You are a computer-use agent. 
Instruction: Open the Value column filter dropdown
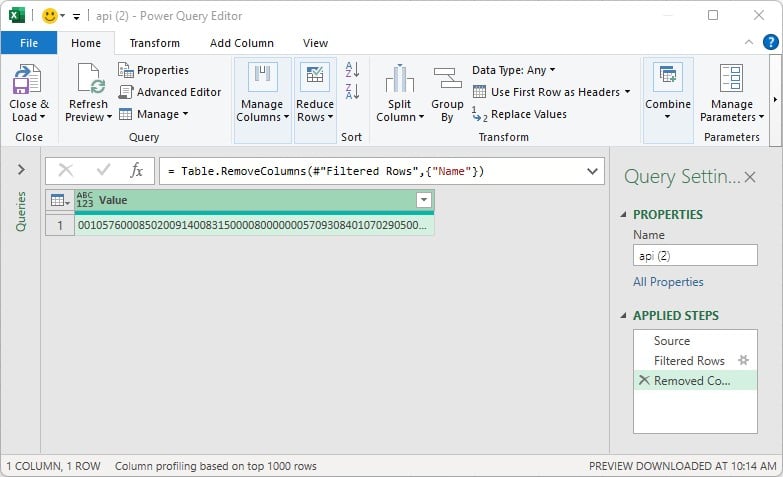(423, 200)
